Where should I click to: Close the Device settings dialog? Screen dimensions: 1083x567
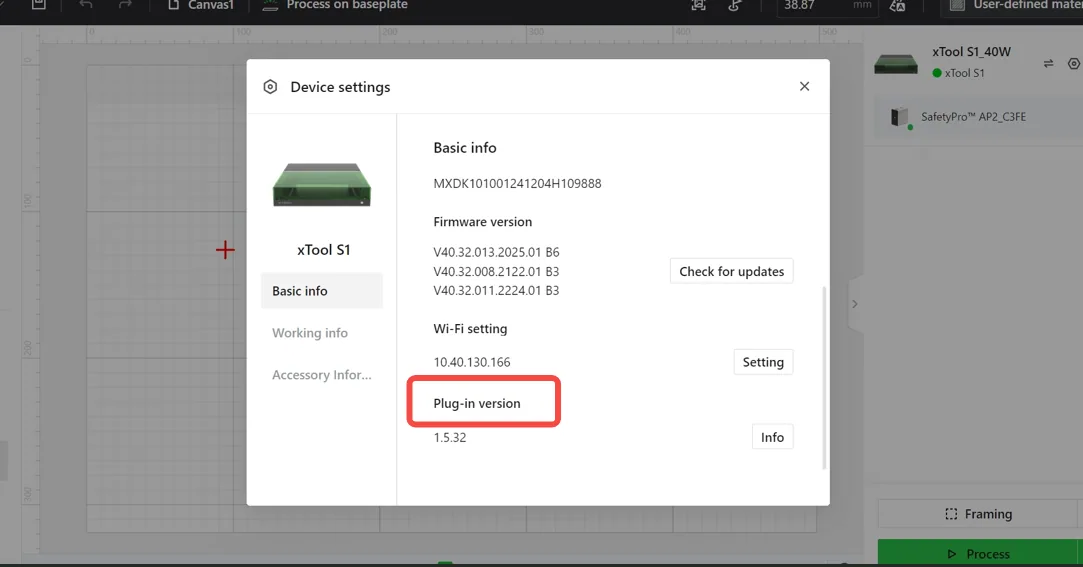click(804, 86)
